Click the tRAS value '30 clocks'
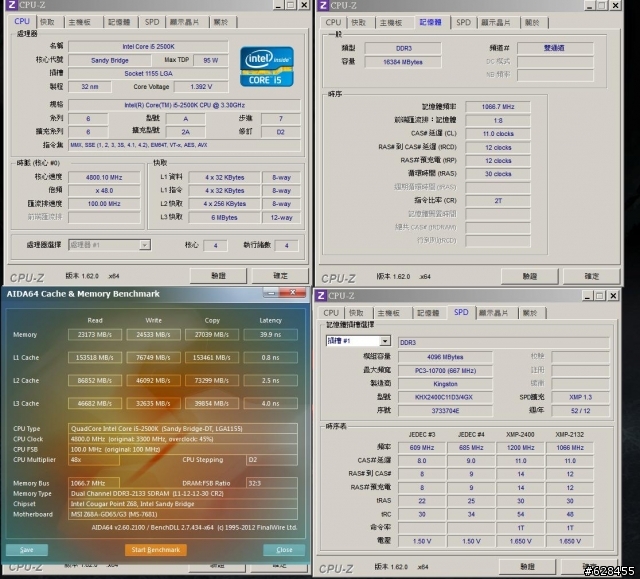This screenshot has height=579, width=640. (x=498, y=174)
